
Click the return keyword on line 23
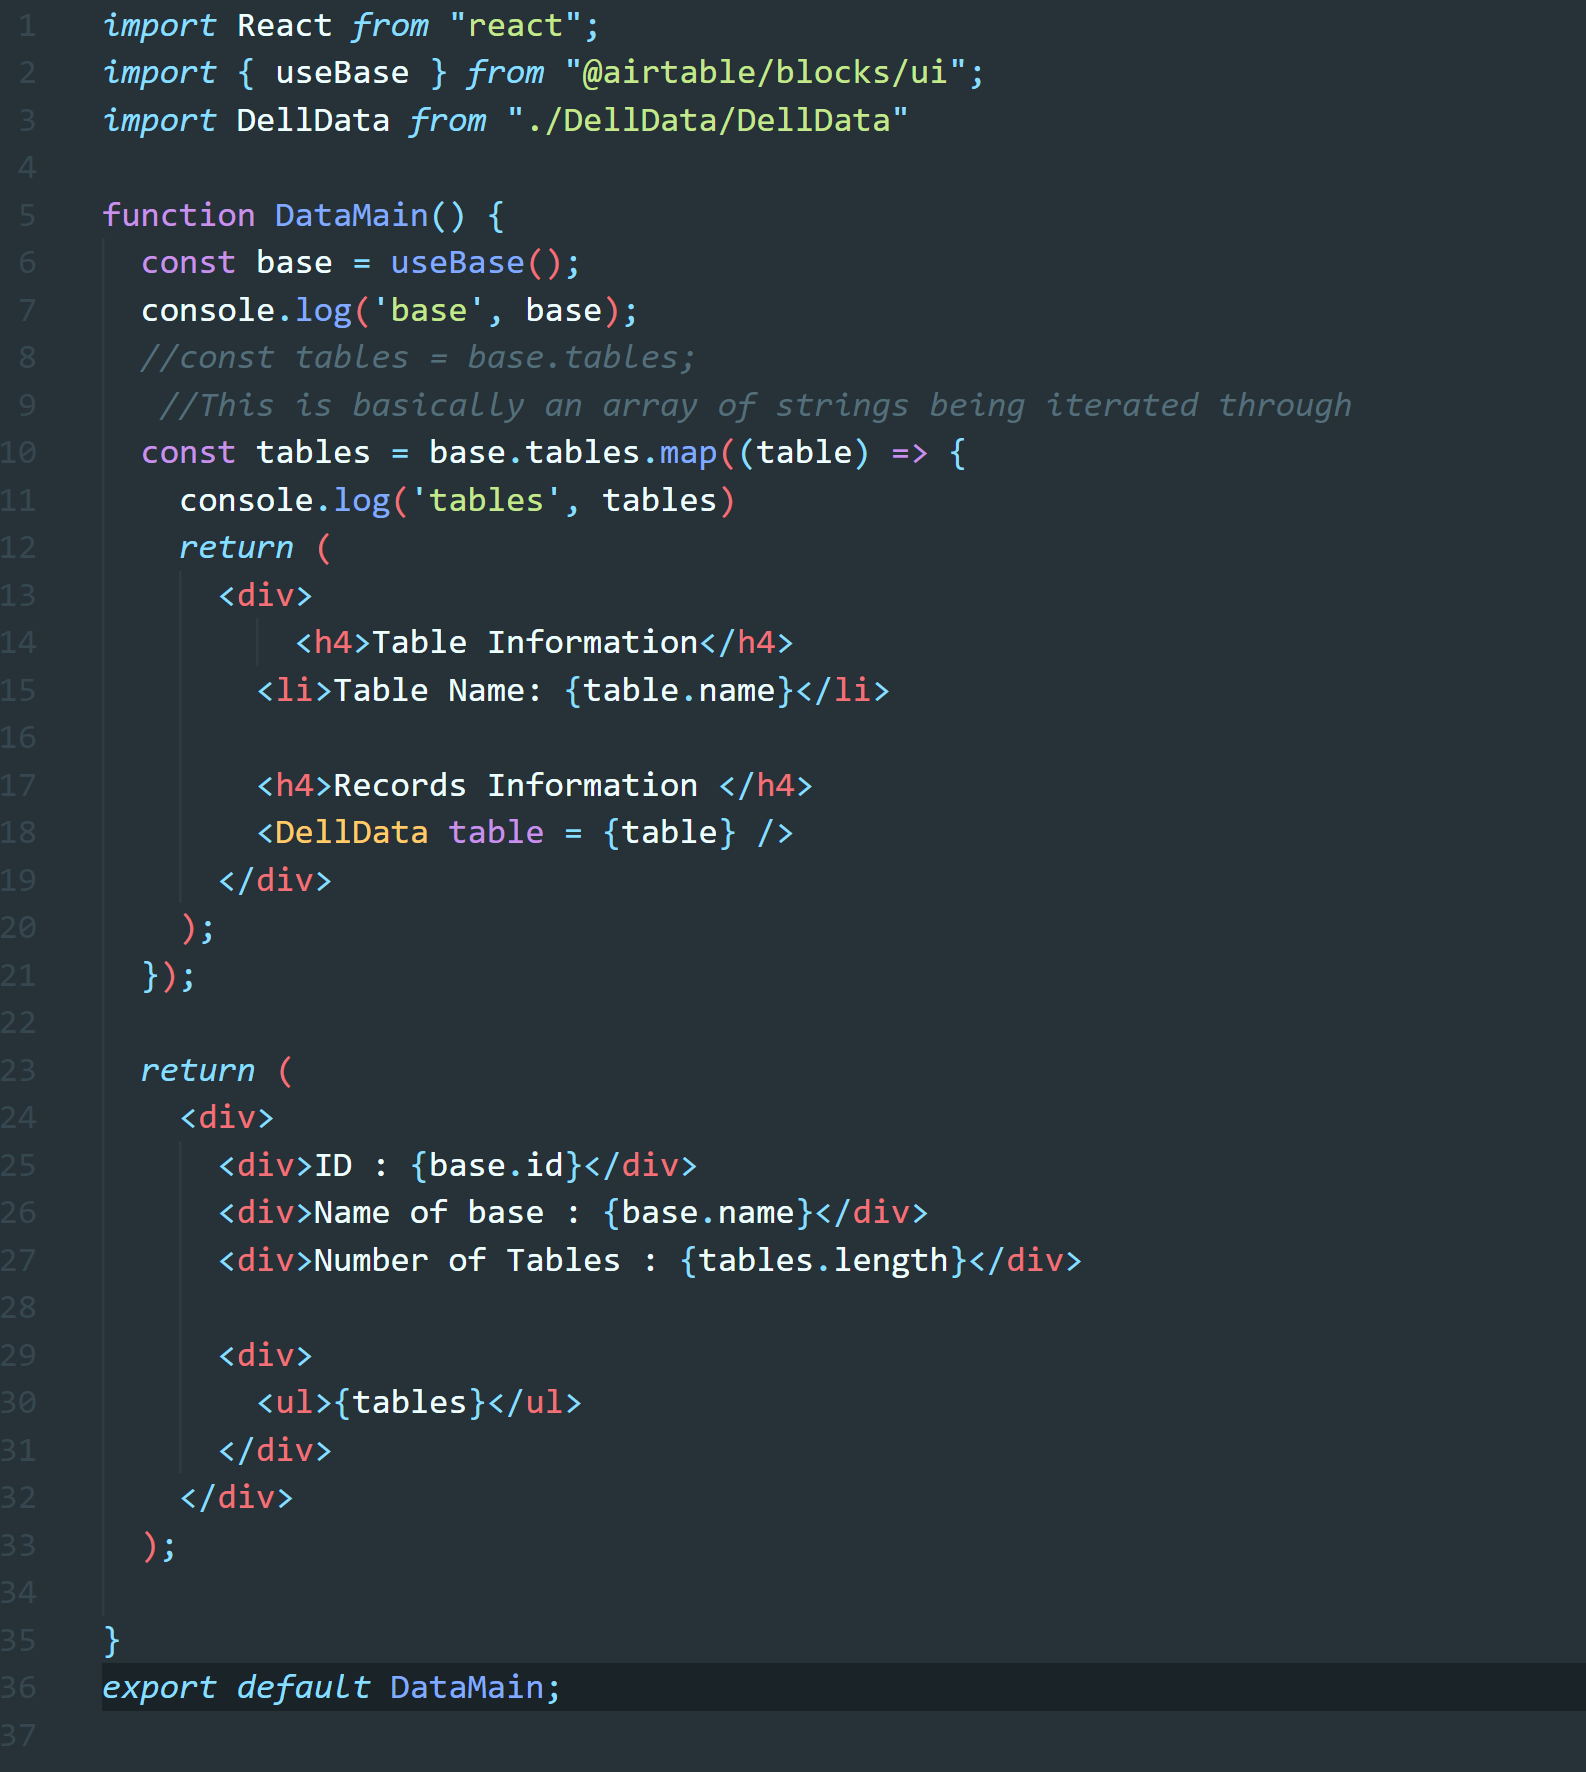(x=198, y=1070)
